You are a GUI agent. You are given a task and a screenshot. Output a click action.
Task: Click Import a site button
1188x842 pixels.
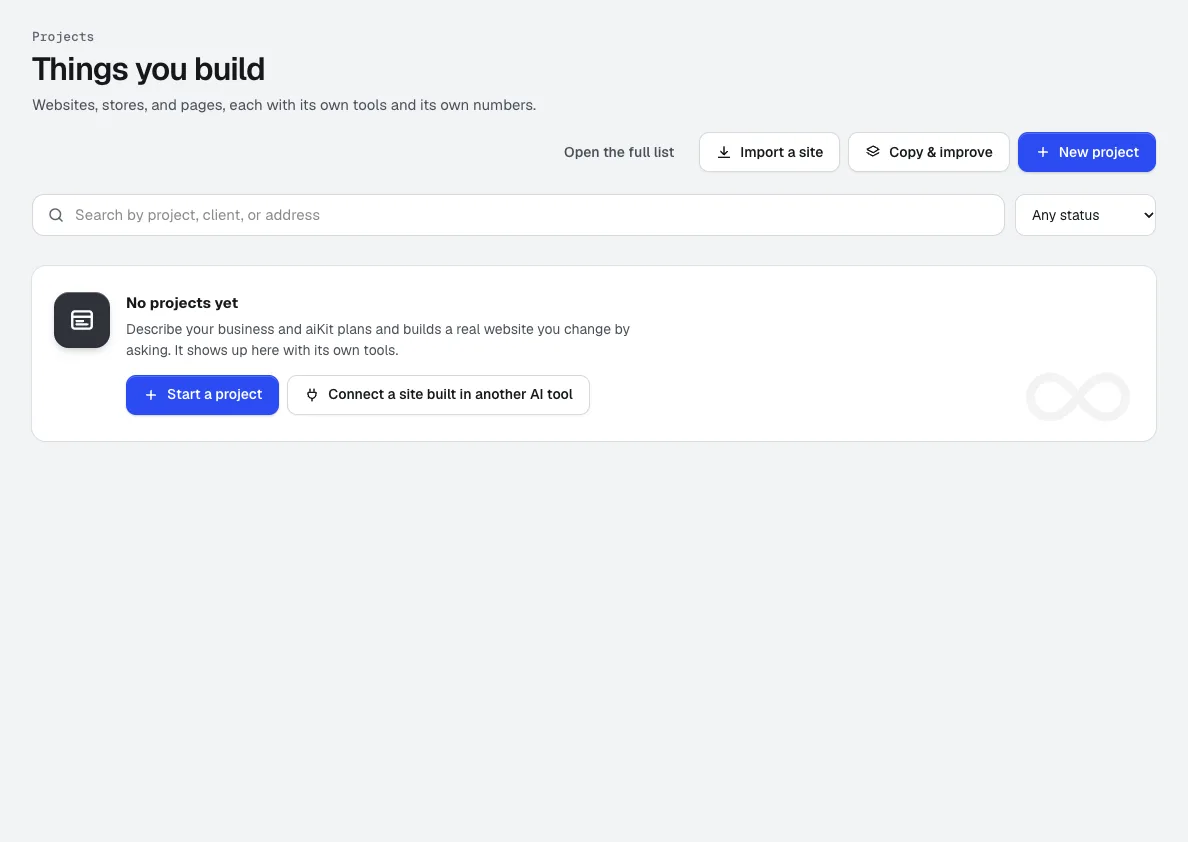pyautogui.click(x=769, y=152)
